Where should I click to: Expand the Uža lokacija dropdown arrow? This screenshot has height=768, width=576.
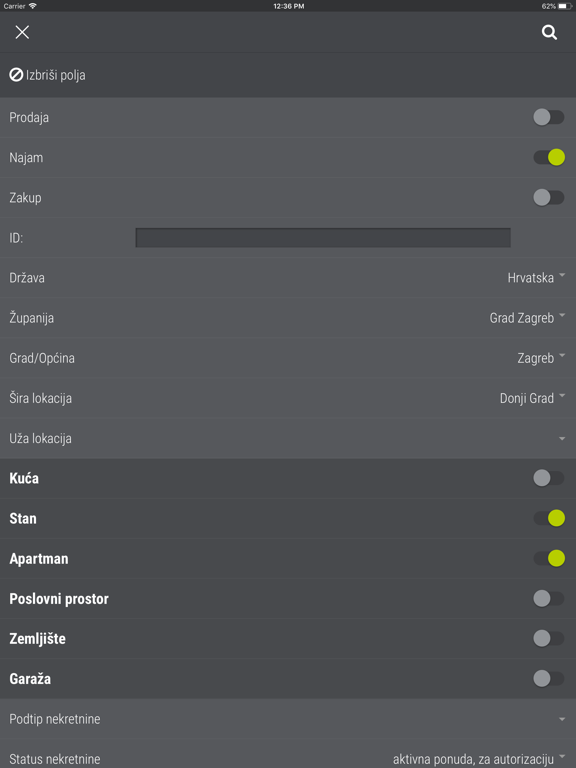point(562,438)
